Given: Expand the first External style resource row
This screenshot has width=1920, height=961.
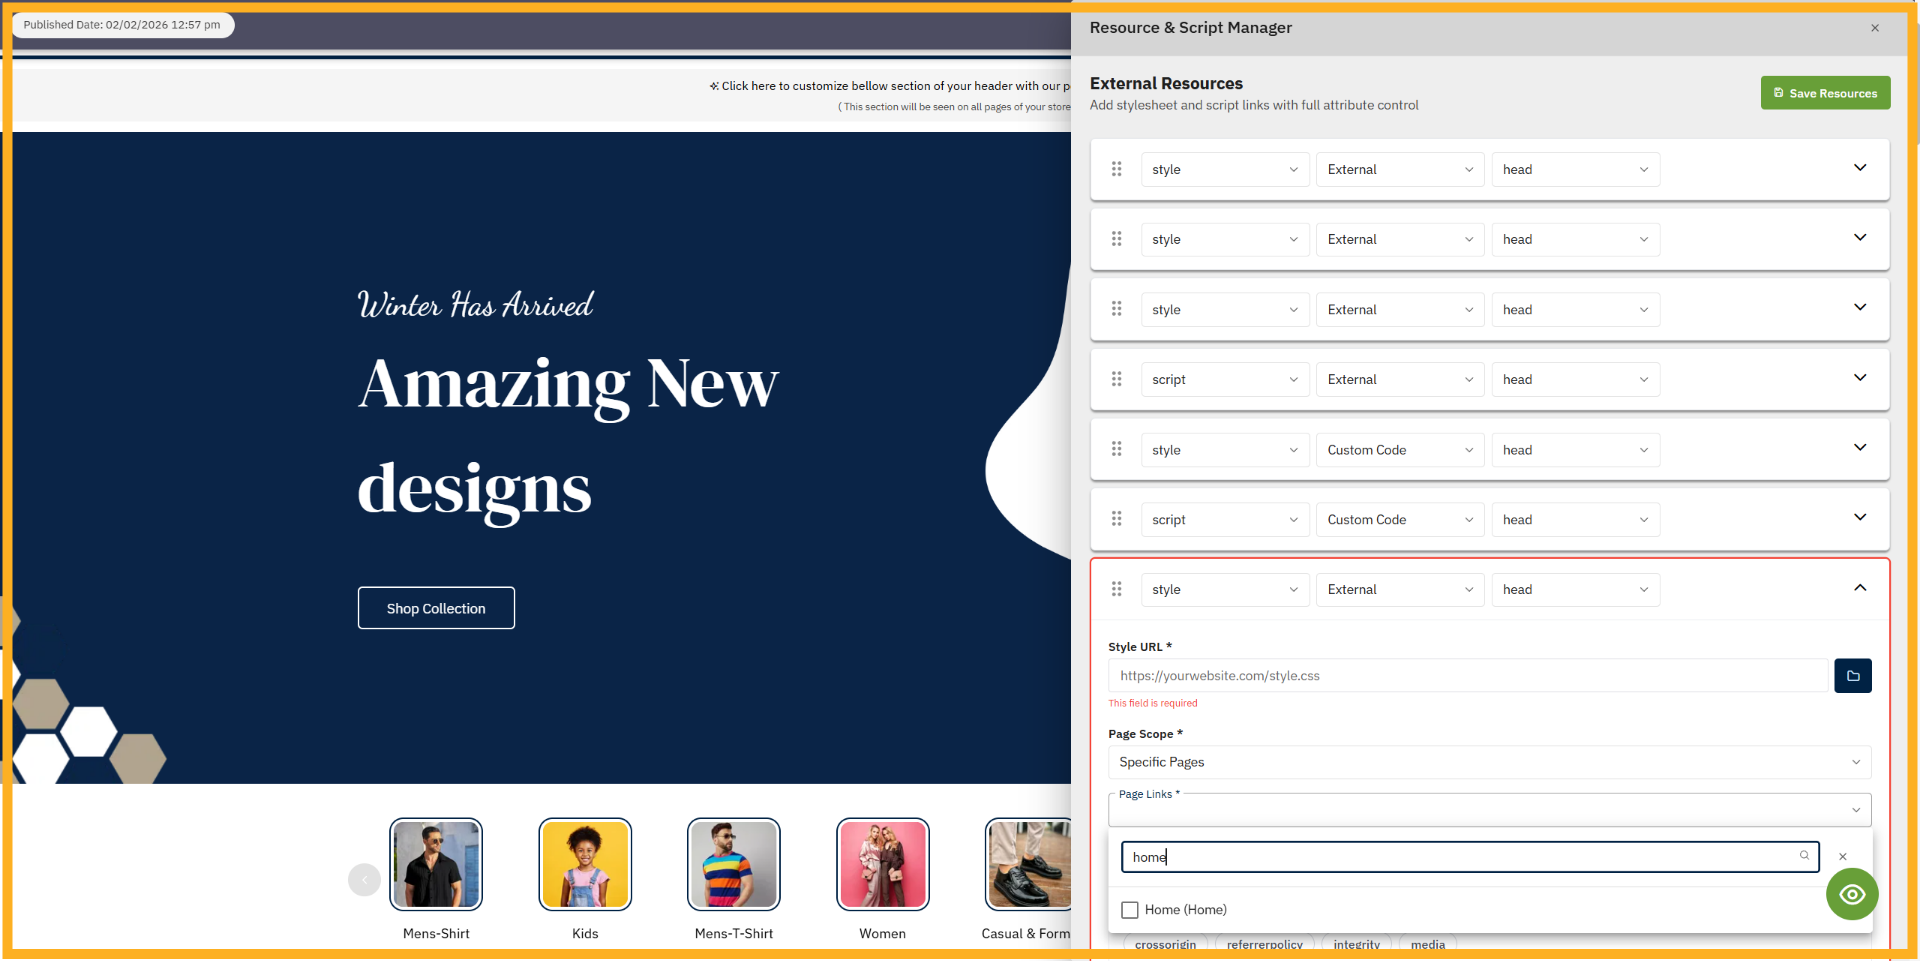Looking at the screenshot, I should pyautogui.click(x=1860, y=168).
